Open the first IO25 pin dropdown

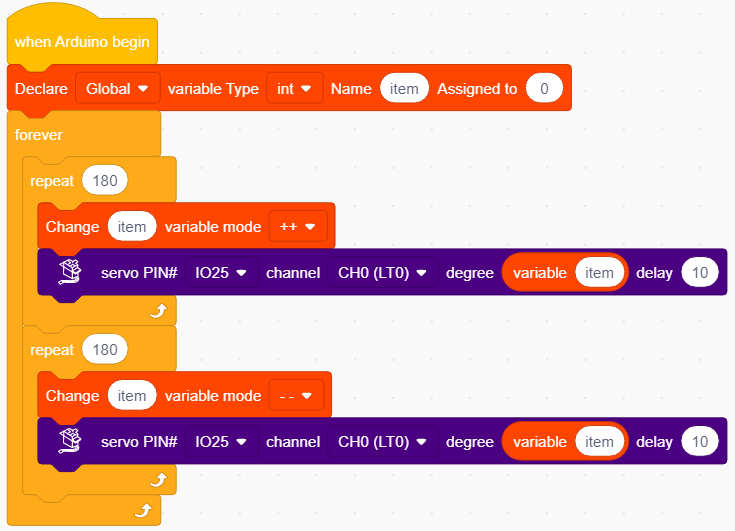tap(221, 272)
